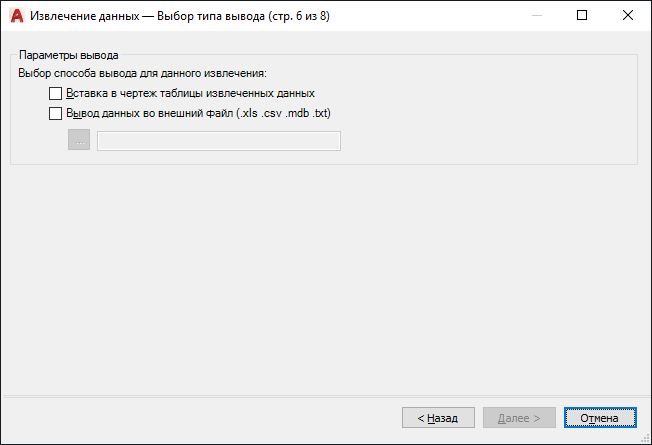Image resolution: width=652 pixels, height=445 pixels.
Task: Click the blank dialog area above the buttons
Action: tap(320, 280)
